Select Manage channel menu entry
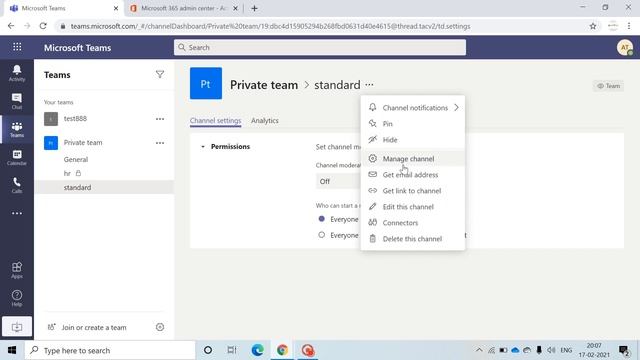 pos(413,158)
